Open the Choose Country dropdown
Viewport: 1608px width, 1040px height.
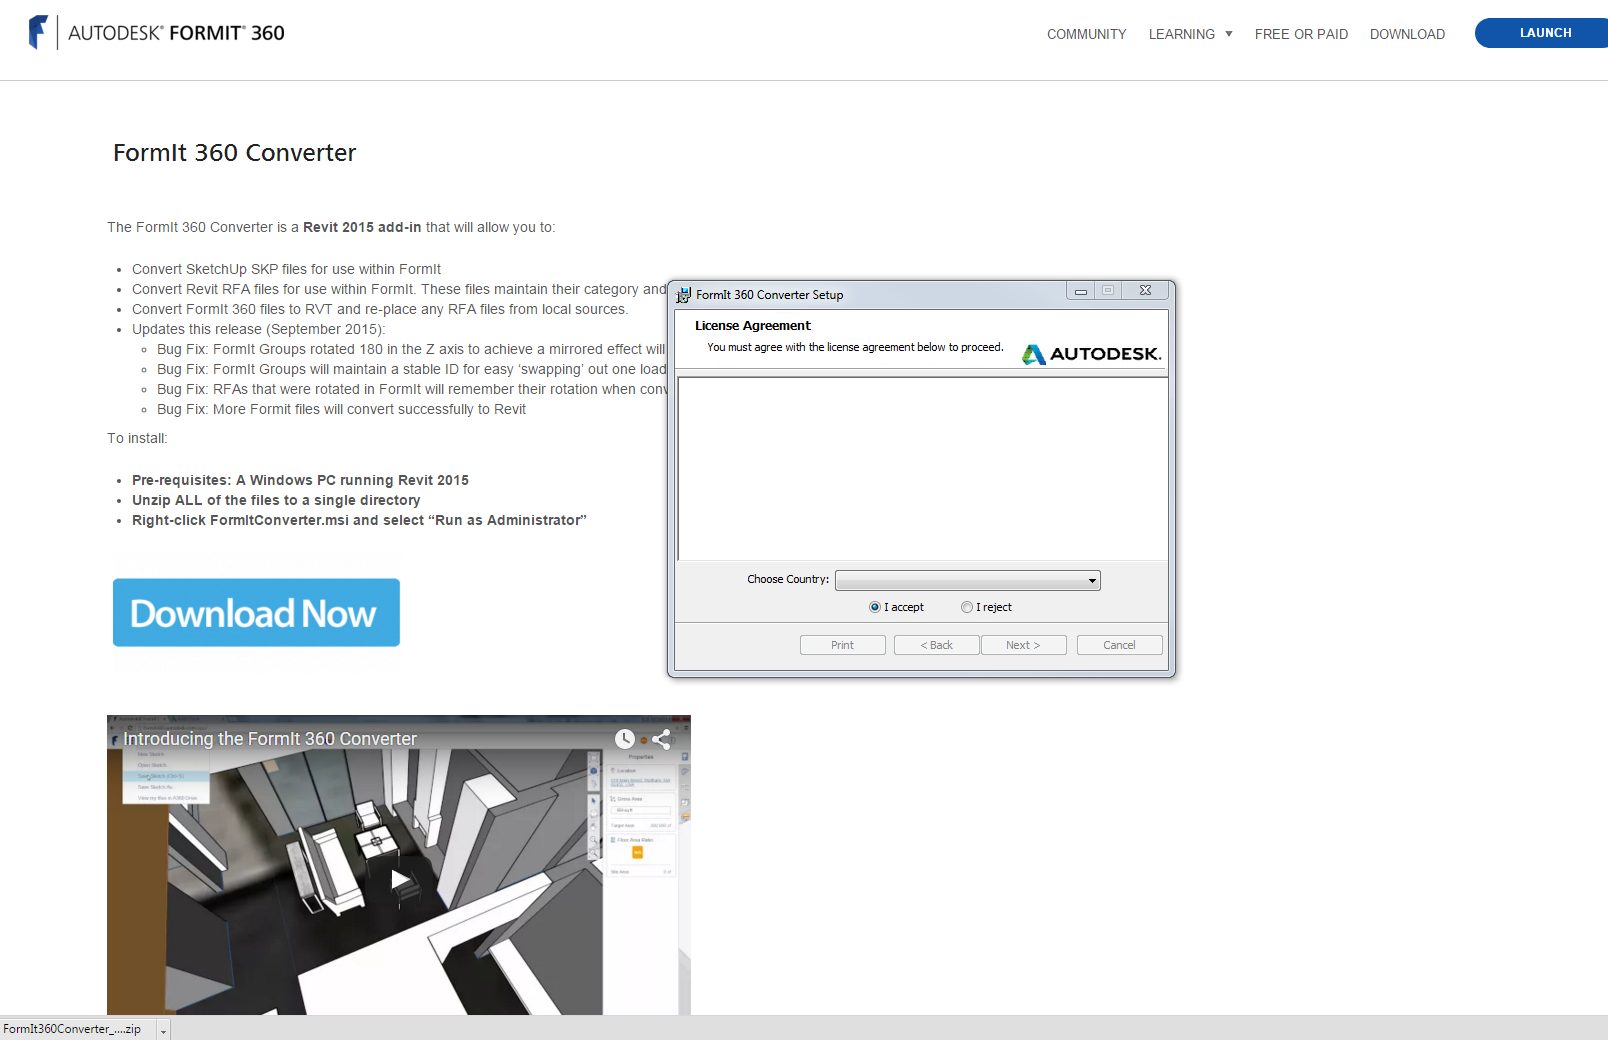[968, 580]
